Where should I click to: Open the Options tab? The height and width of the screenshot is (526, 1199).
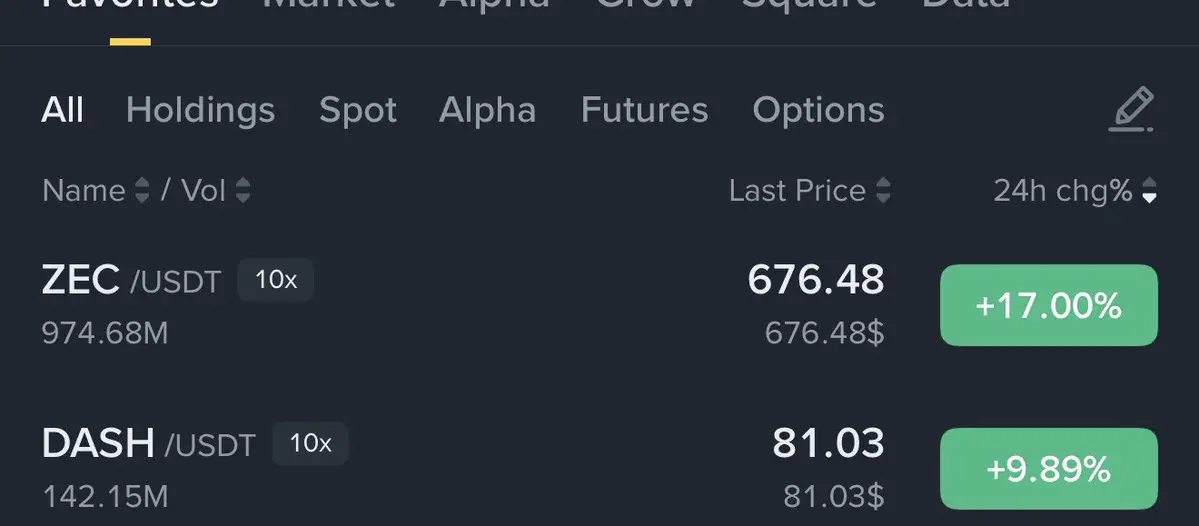click(x=818, y=110)
